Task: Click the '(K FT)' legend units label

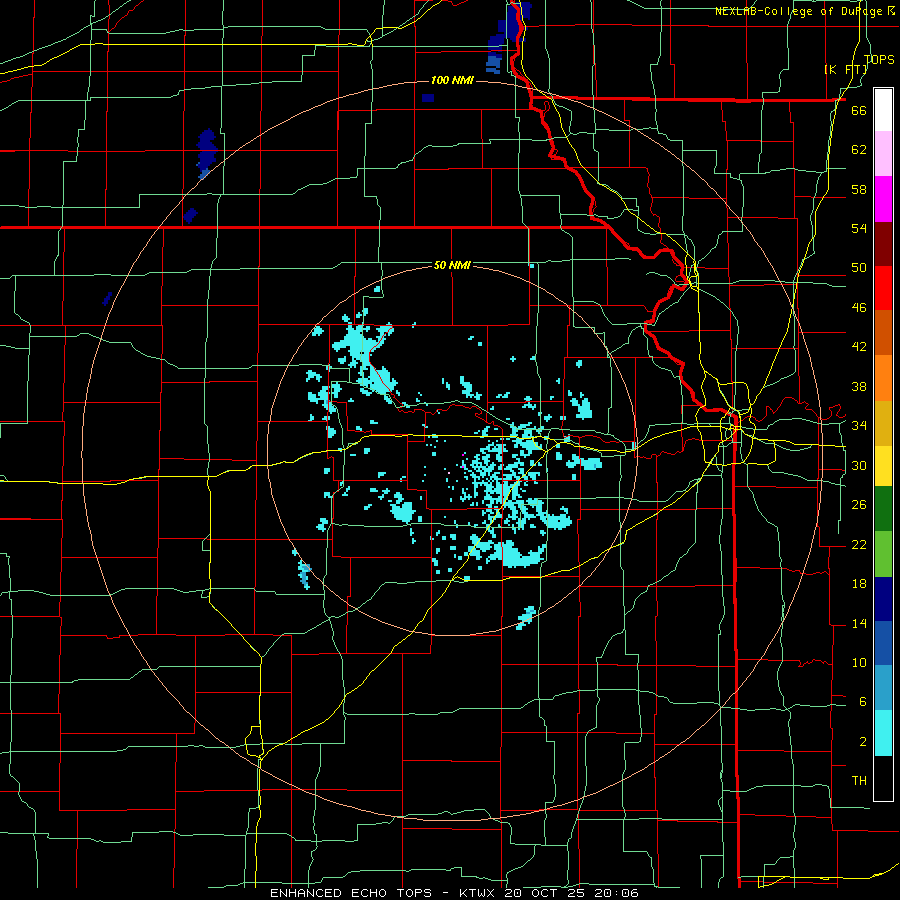Action: pos(845,69)
